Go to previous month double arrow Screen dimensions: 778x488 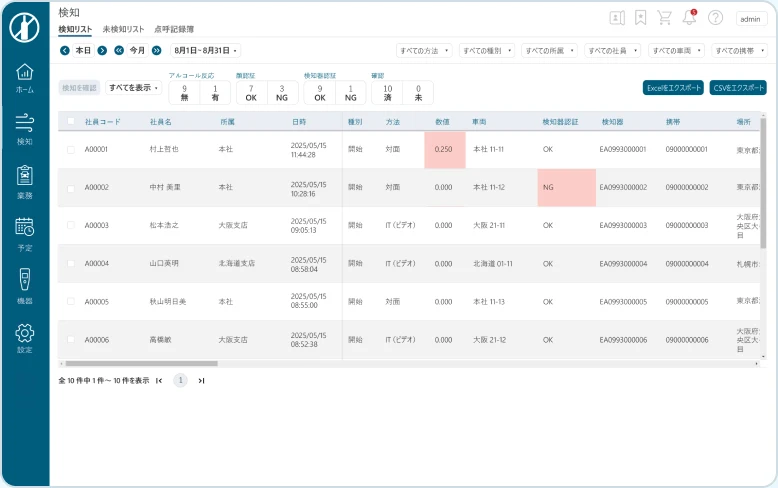click(x=119, y=51)
